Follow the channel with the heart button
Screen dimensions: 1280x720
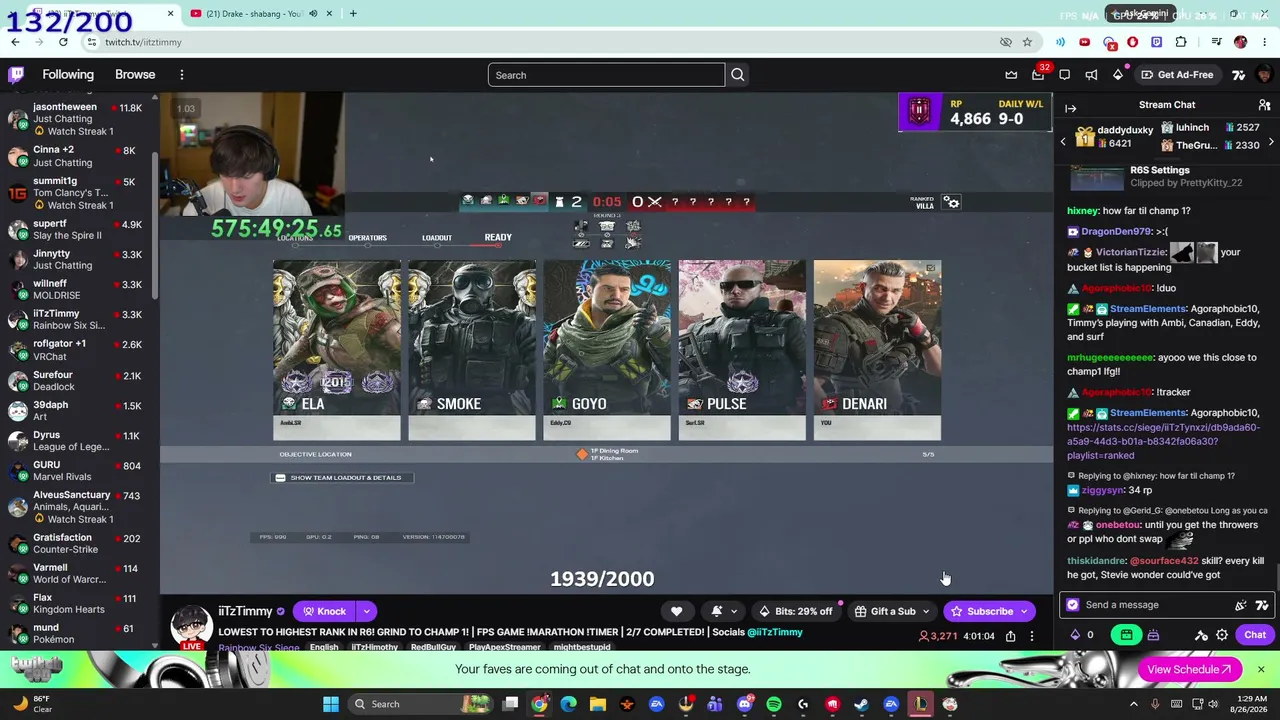pyautogui.click(x=676, y=611)
